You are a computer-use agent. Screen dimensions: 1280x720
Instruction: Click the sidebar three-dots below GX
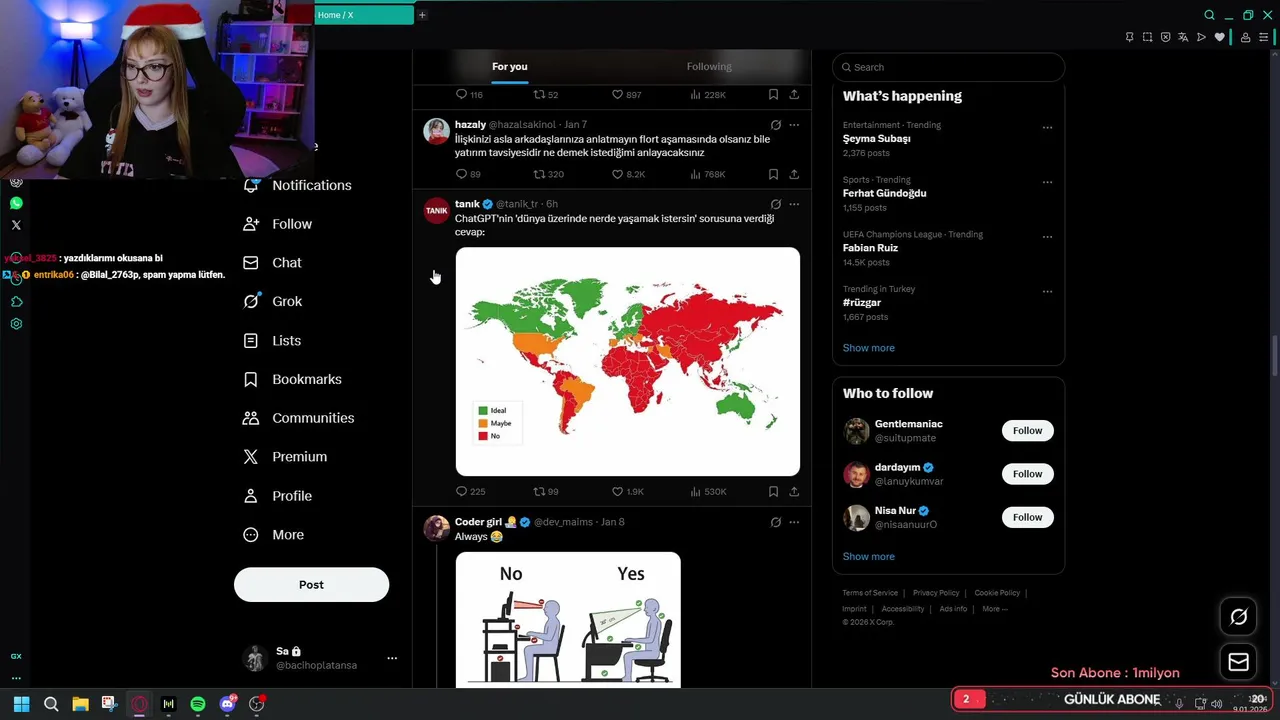coord(16,678)
